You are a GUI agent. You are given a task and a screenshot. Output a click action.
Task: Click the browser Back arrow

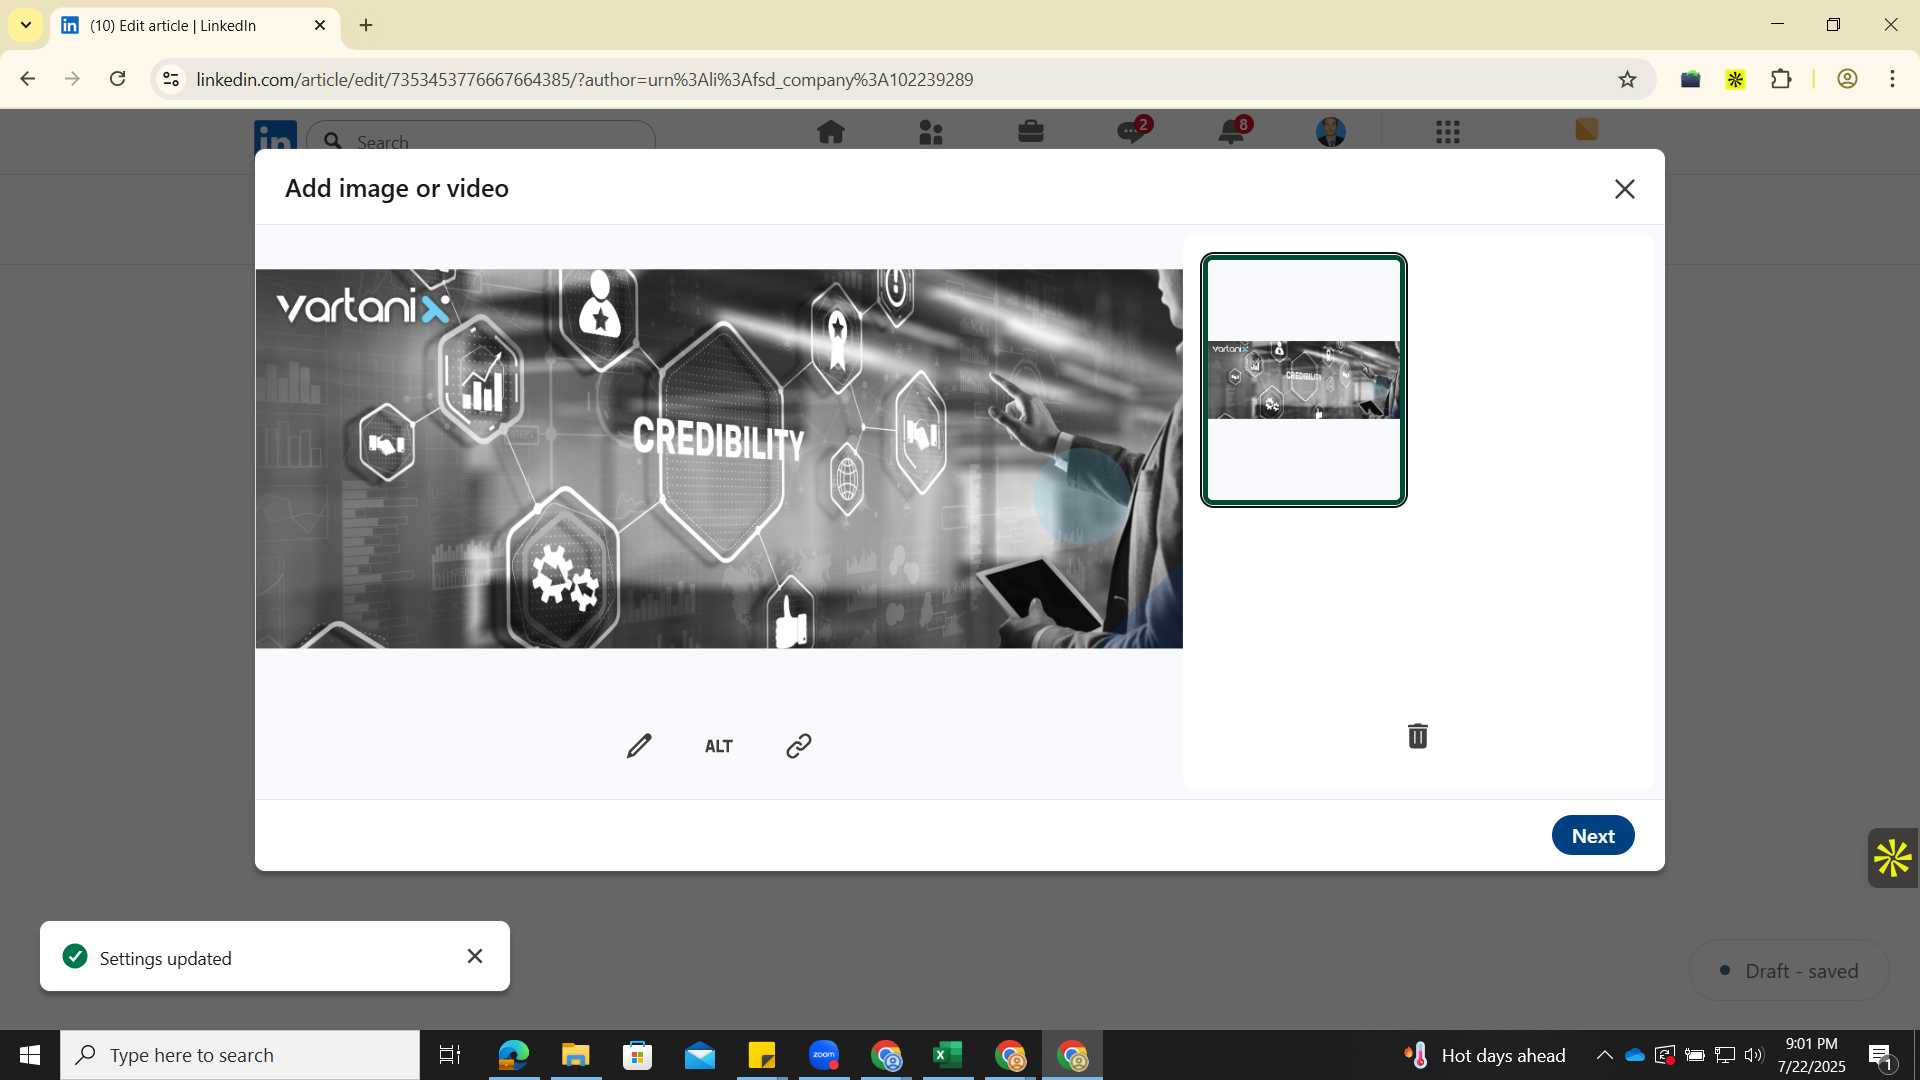click(27, 79)
